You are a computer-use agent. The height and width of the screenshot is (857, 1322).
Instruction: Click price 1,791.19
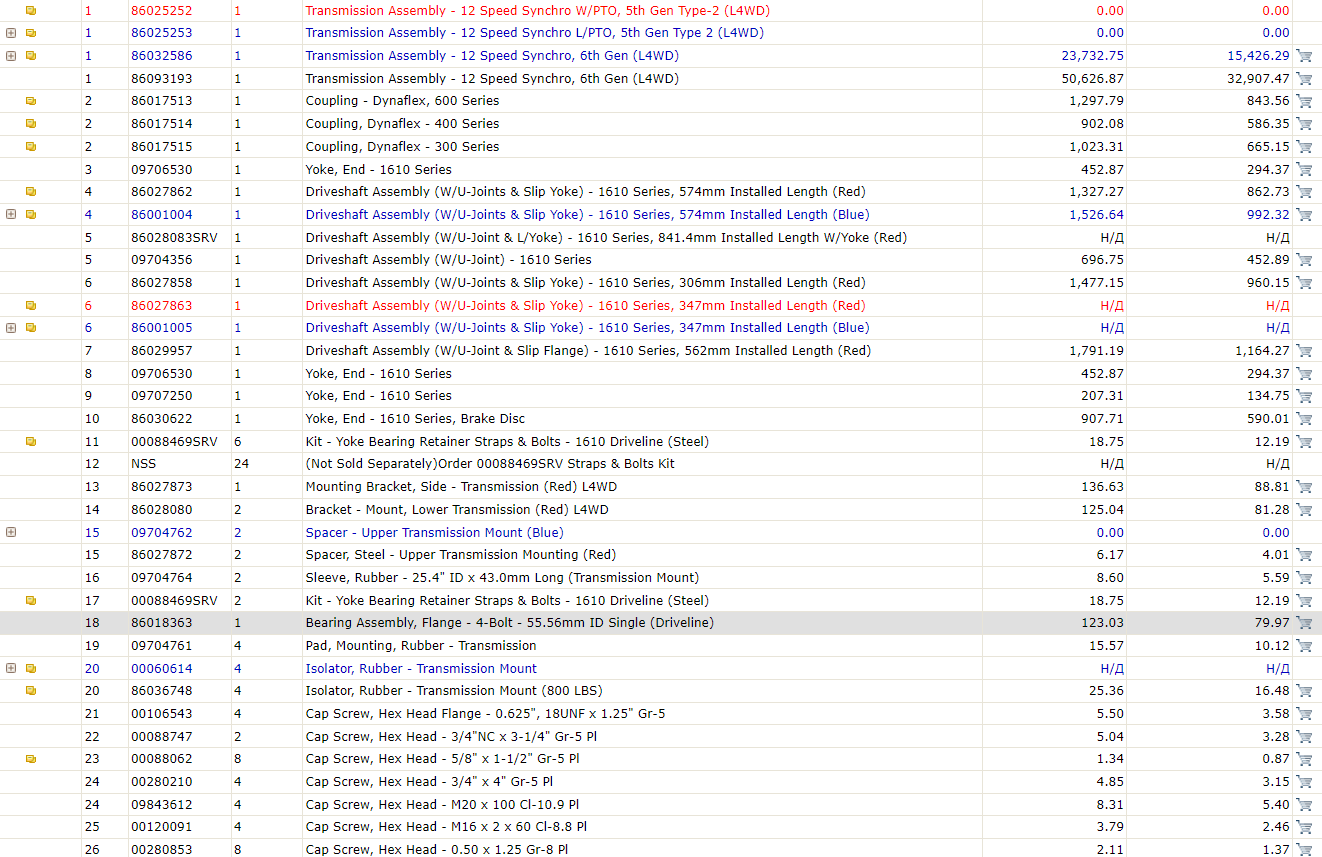click(x=1096, y=351)
